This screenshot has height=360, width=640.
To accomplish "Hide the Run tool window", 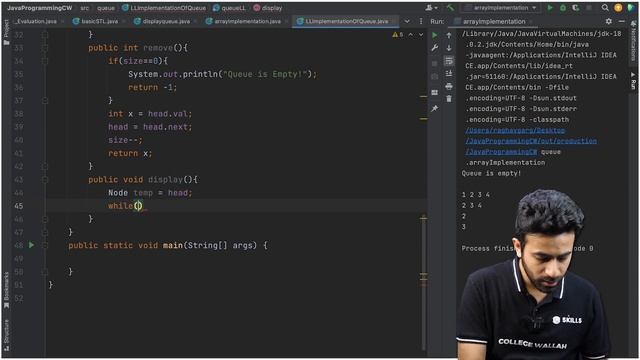I will 622,21.
